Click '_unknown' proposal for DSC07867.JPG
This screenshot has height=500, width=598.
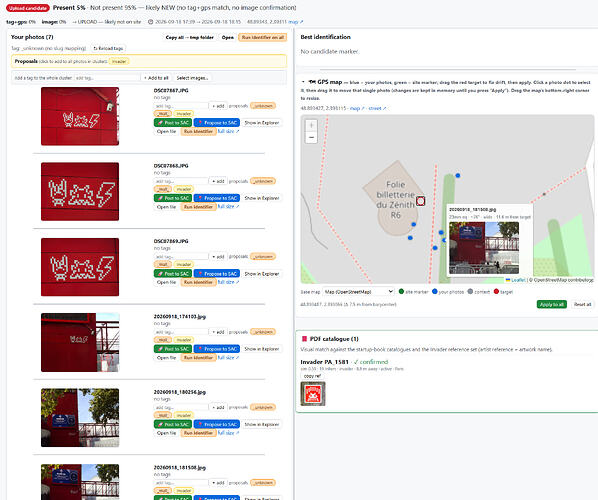(x=263, y=106)
